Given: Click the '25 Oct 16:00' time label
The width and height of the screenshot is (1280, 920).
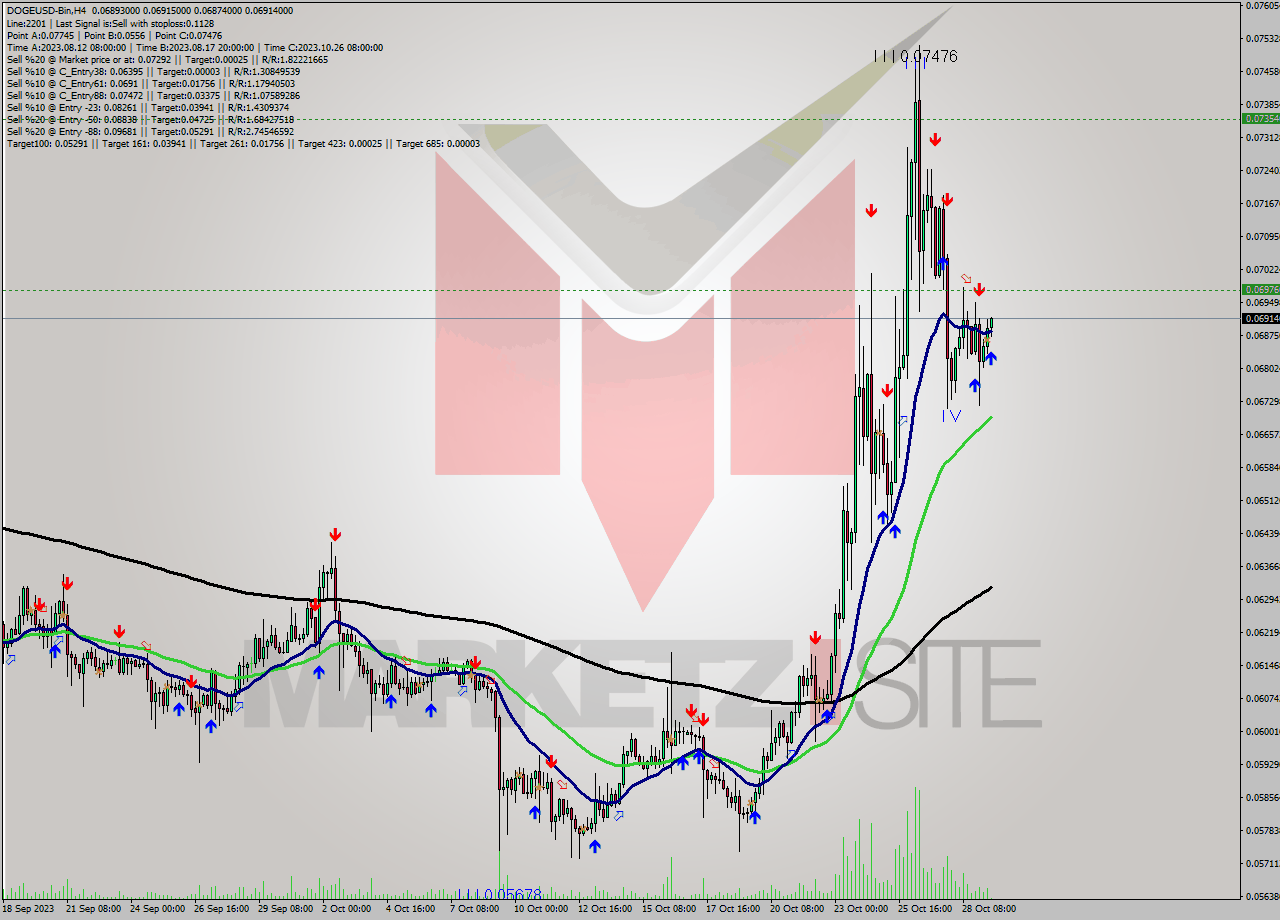Looking at the screenshot, I should coord(923,909).
